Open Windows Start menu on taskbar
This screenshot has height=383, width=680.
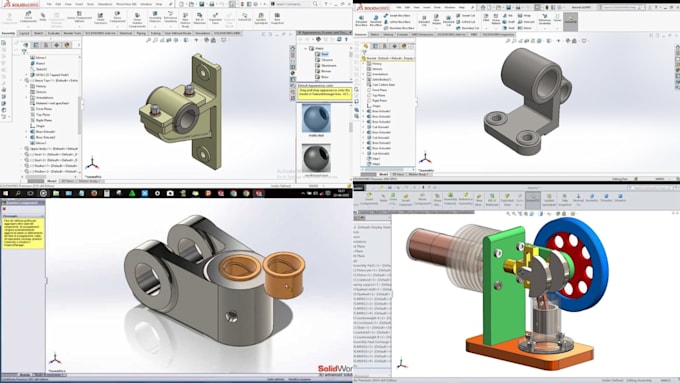6,193
